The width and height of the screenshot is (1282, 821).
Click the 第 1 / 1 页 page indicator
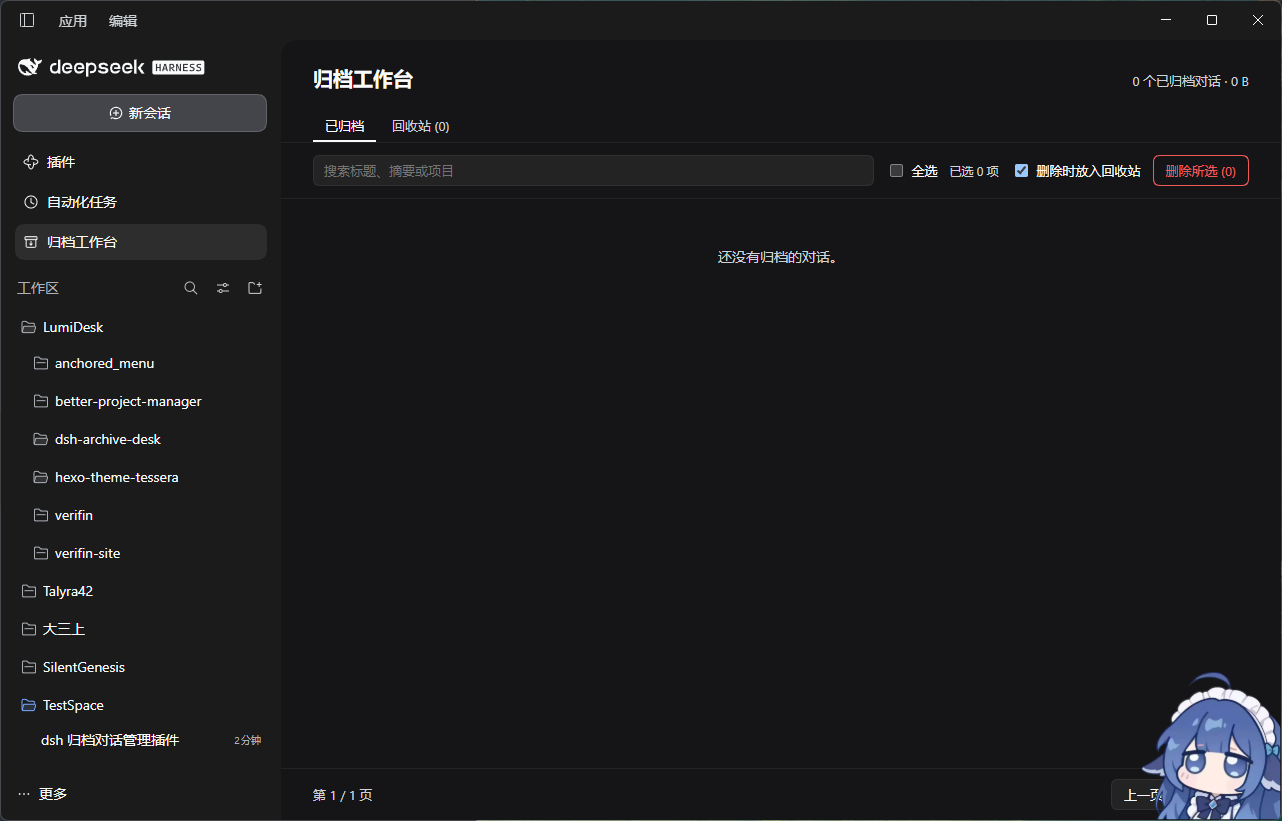tap(343, 795)
